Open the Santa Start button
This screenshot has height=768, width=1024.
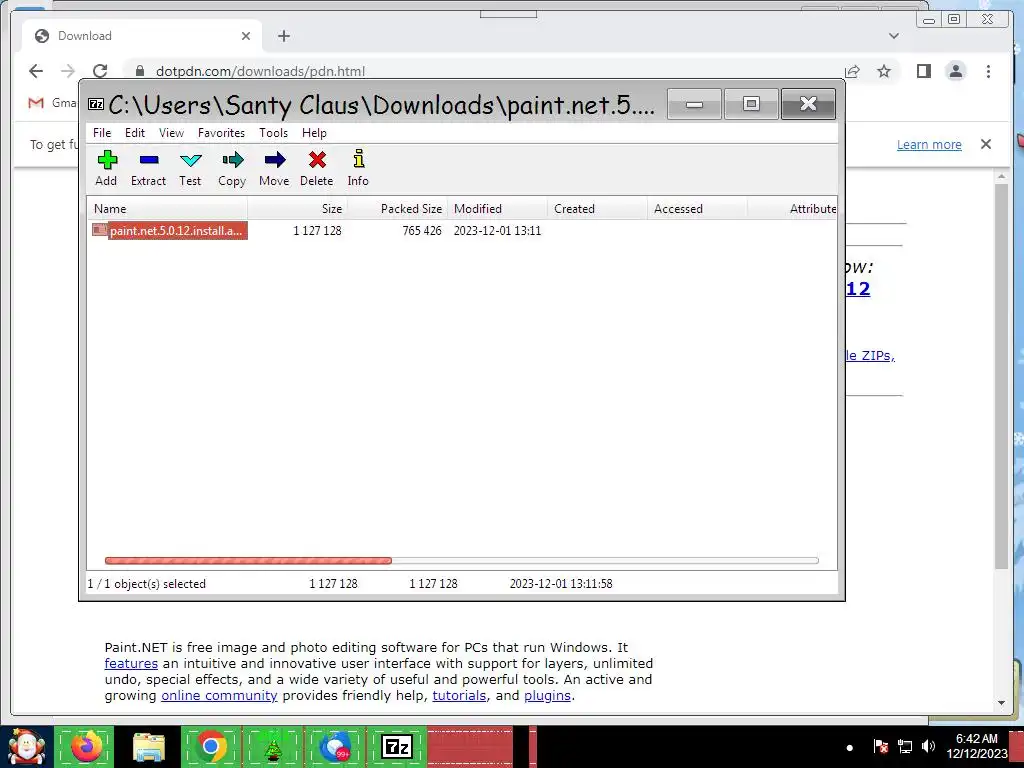click(27, 747)
